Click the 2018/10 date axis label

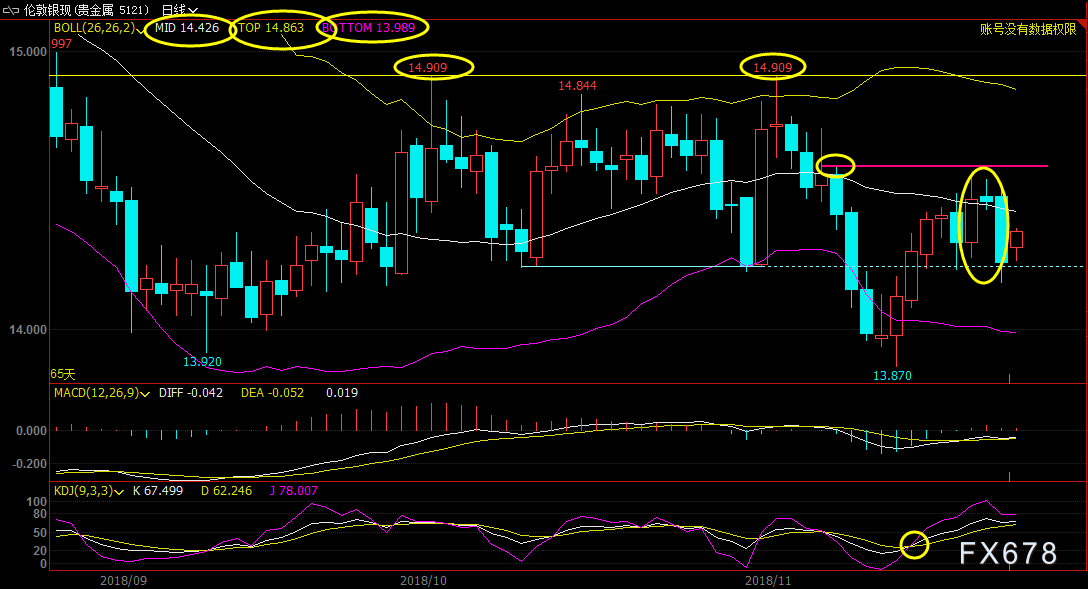point(423,580)
